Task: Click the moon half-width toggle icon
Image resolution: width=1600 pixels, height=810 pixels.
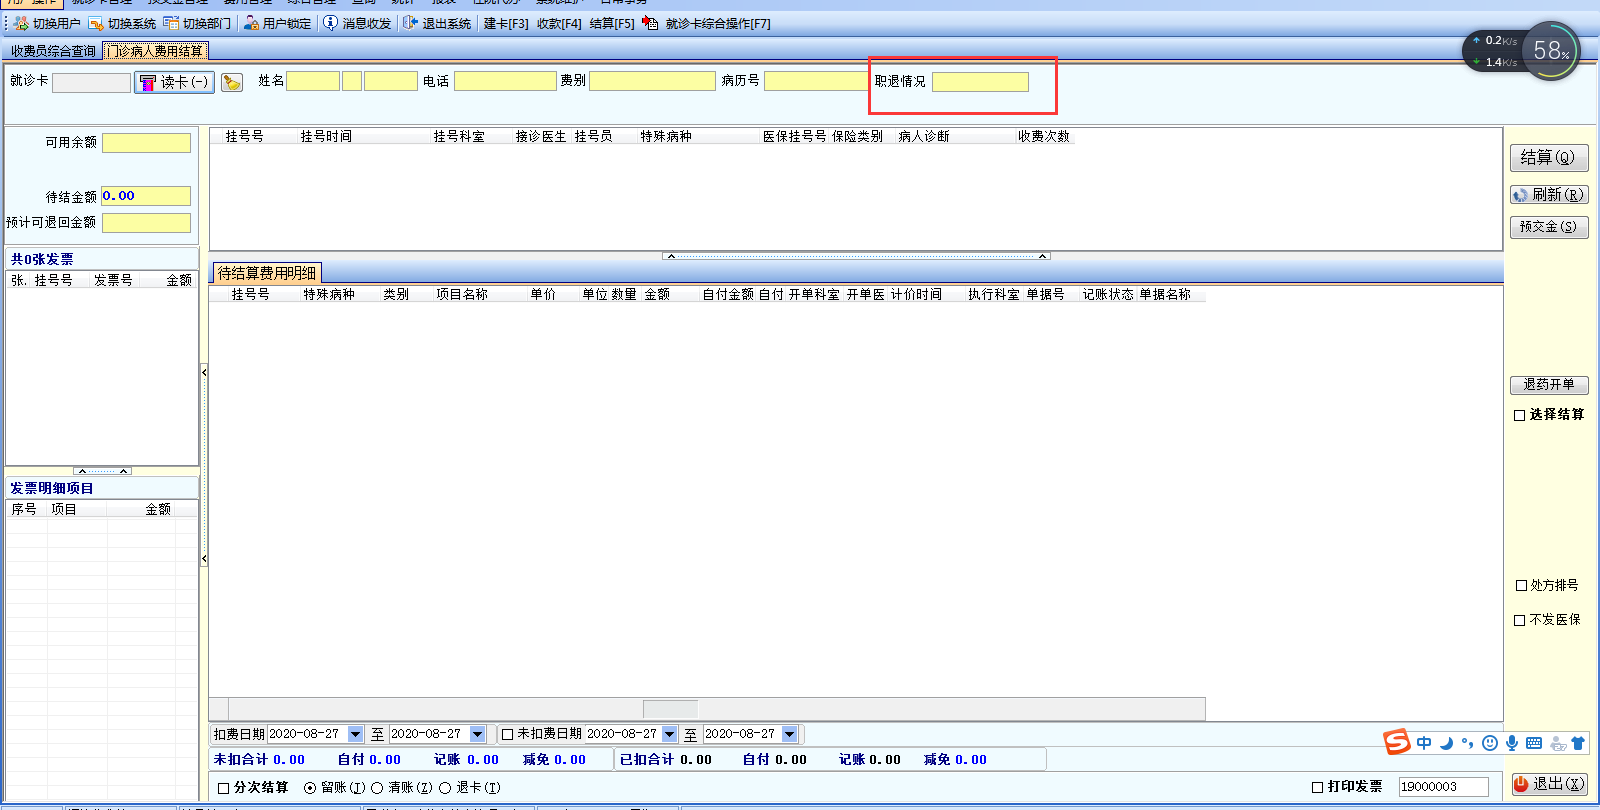Action: [x=1446, y=743]
